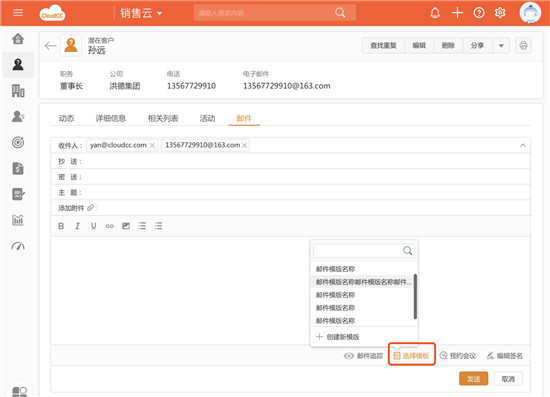Click 创建新模版
Screen dimensions: 550x397
point(338,337)
